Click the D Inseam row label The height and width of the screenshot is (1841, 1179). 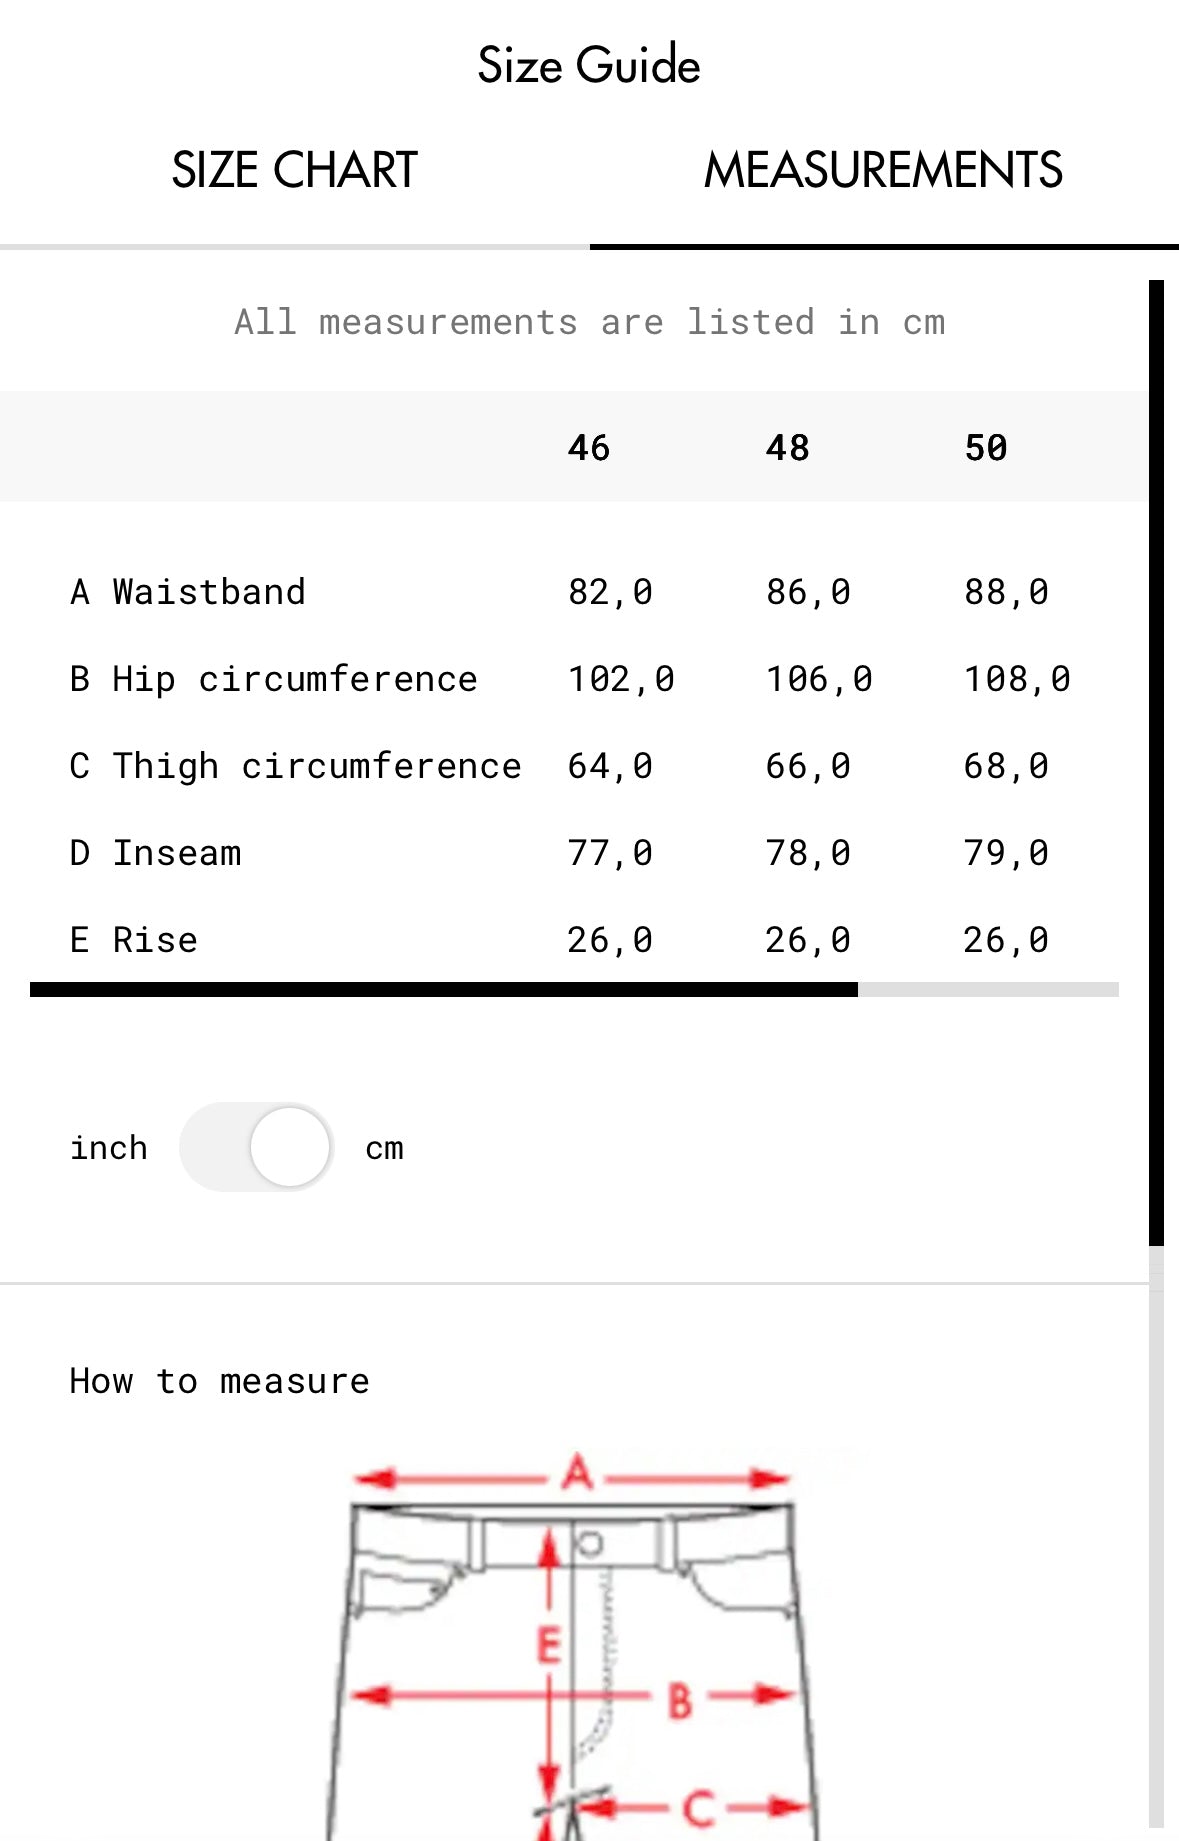click(156, 853)
